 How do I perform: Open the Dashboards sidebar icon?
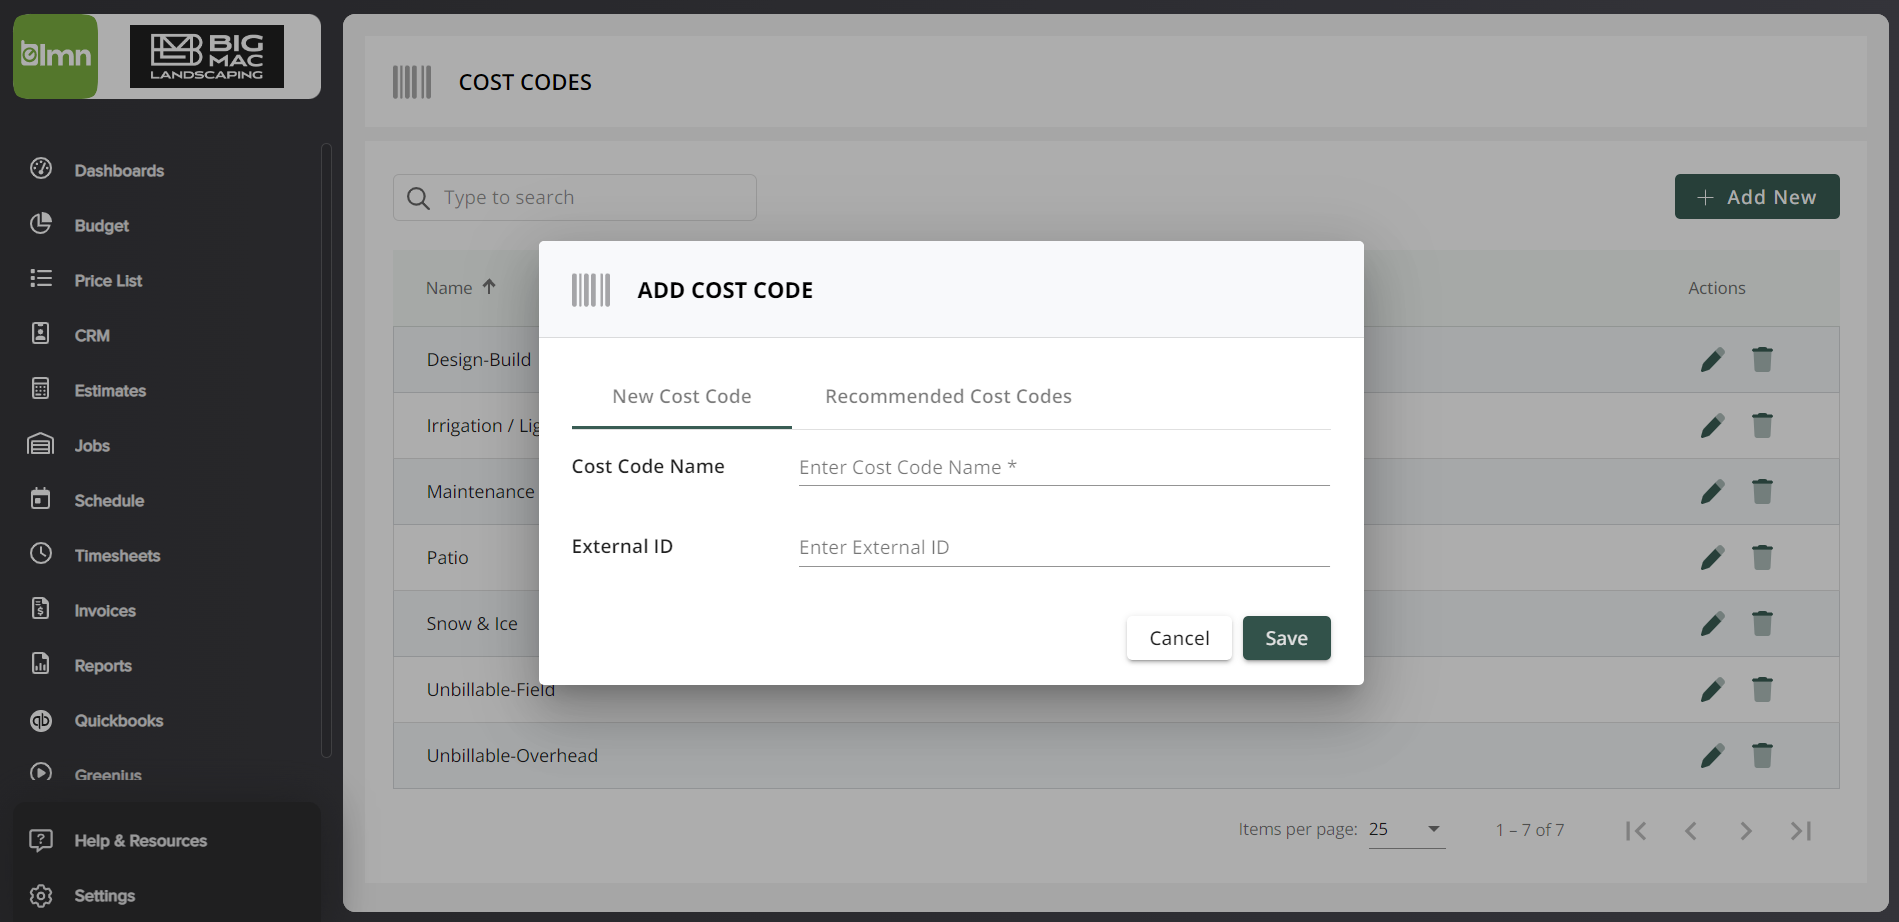[41, 169]
